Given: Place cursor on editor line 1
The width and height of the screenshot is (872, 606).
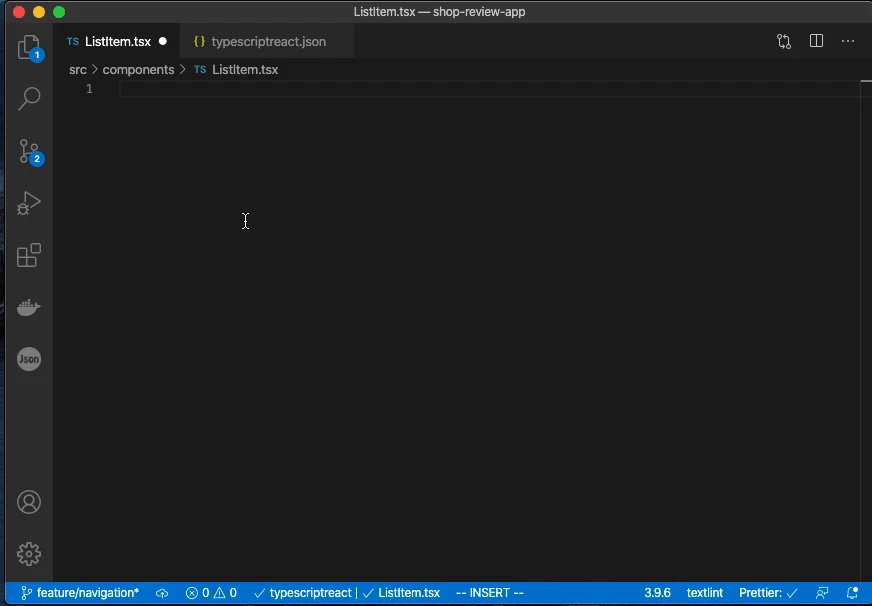Looking at the screenshot, I should pos(489,89).
